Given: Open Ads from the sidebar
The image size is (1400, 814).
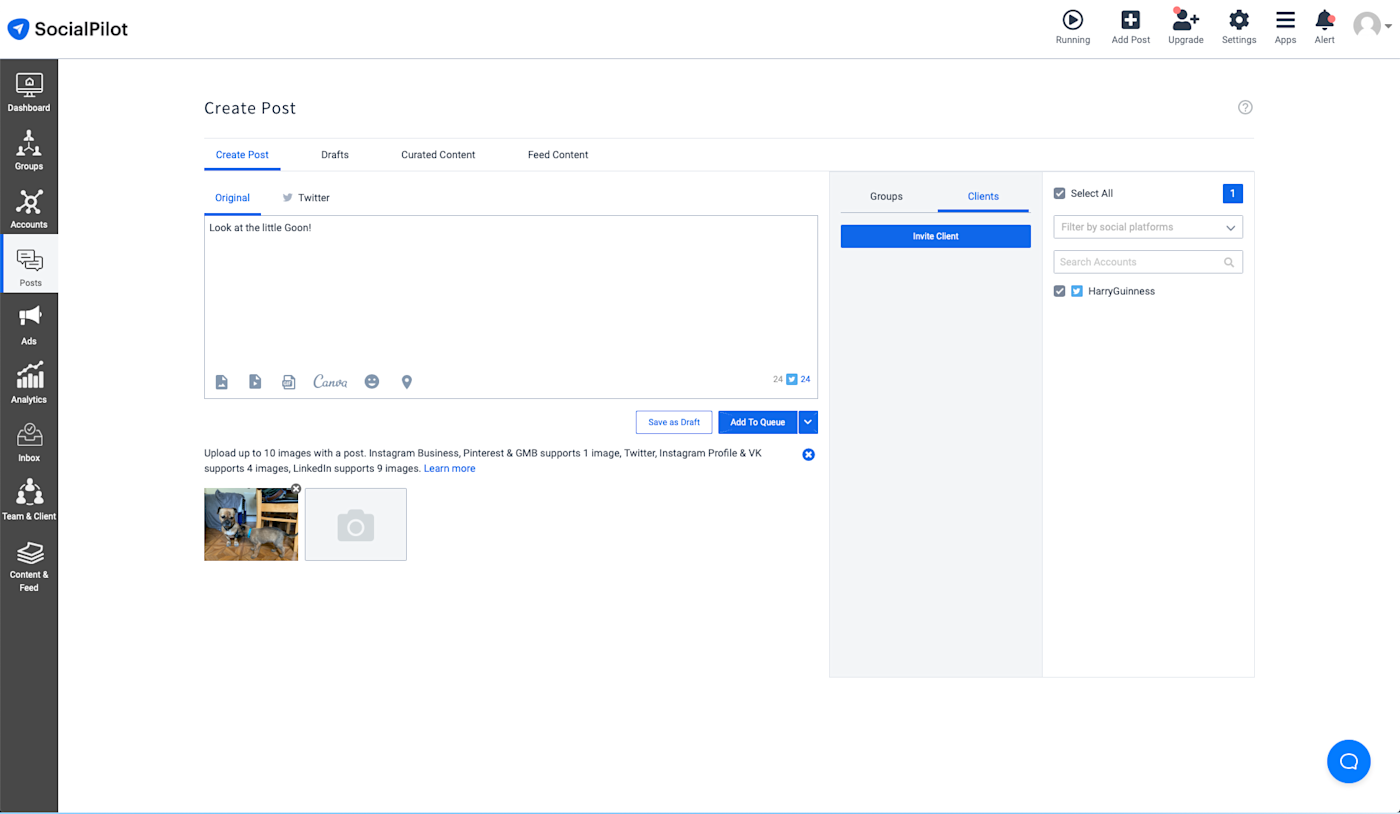Looking at the screenshot, I should (29, 325).
